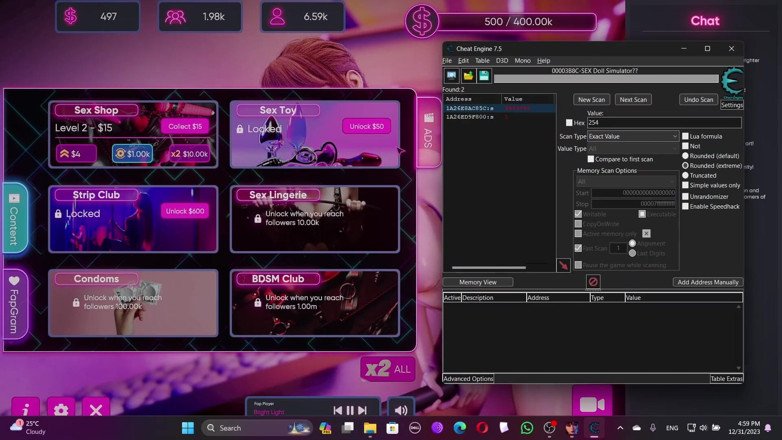This screenshot has height=440, width=782.
Task: Open Opera browser from taskbar
Action: (x=482, y=428)
